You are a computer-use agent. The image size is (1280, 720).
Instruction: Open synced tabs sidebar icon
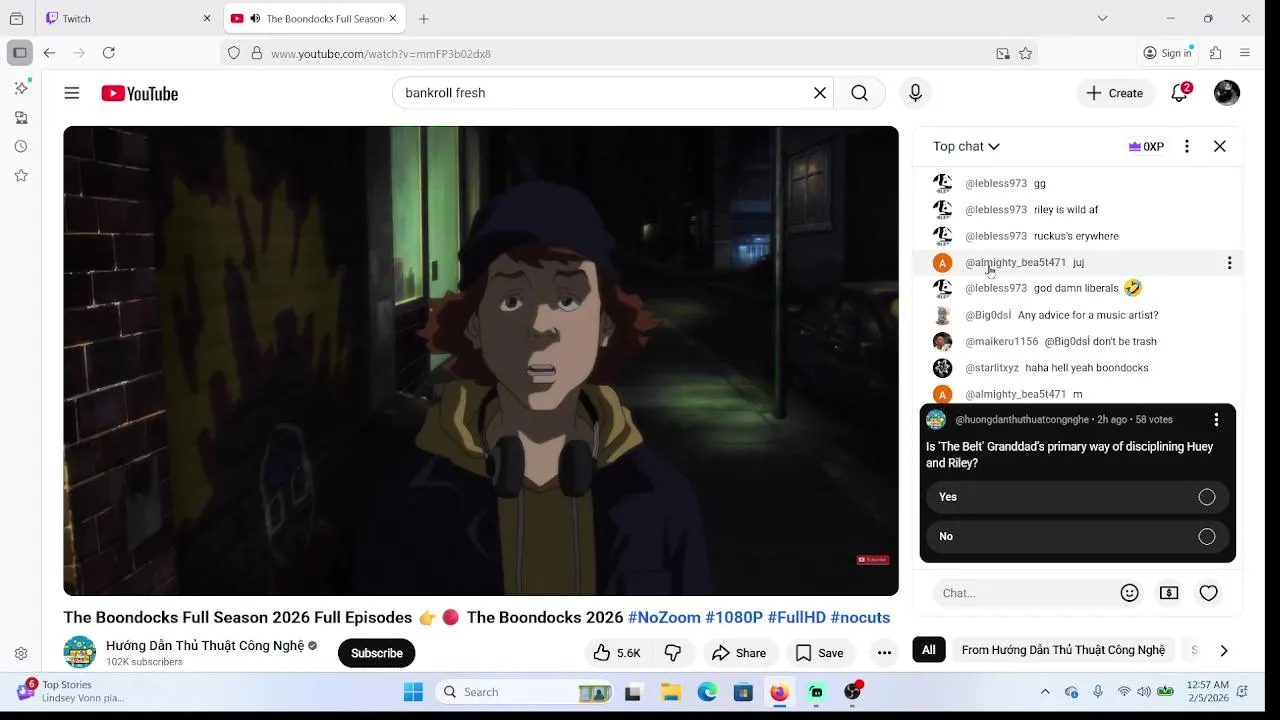[21, 117]
